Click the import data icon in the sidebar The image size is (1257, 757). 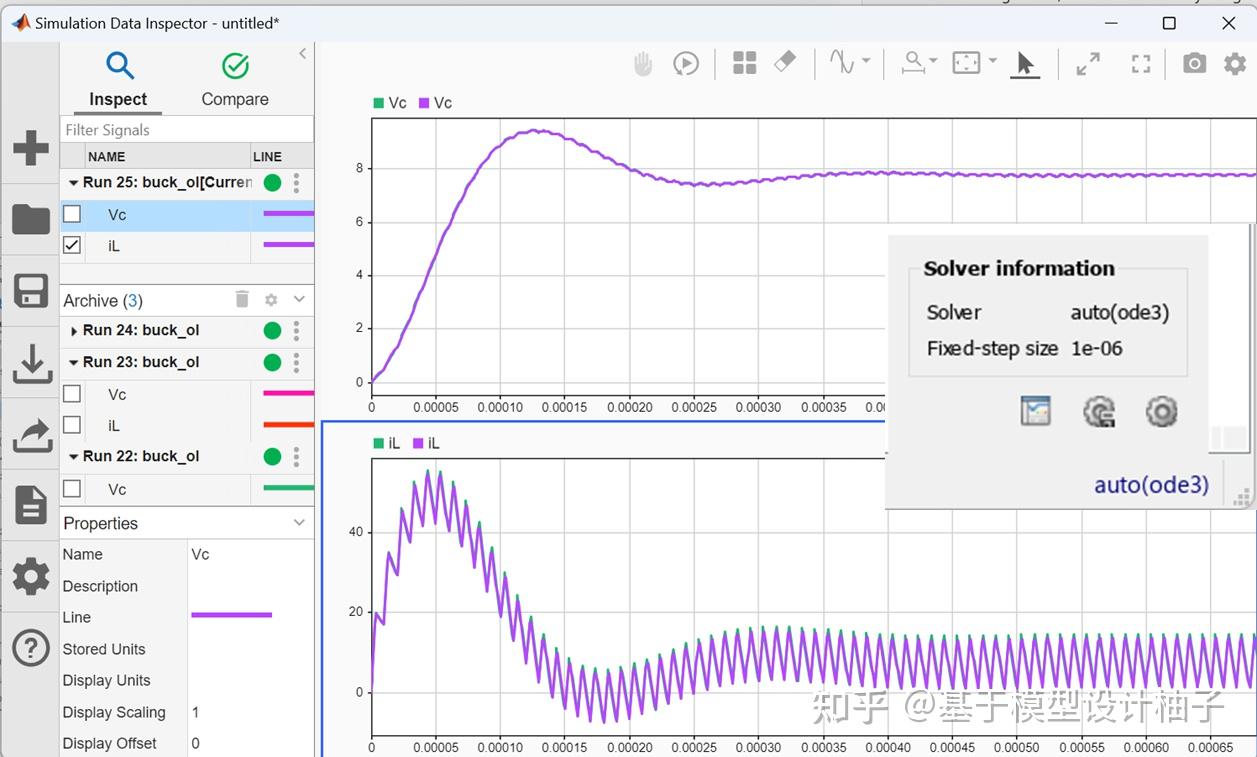tap(31, 364)
